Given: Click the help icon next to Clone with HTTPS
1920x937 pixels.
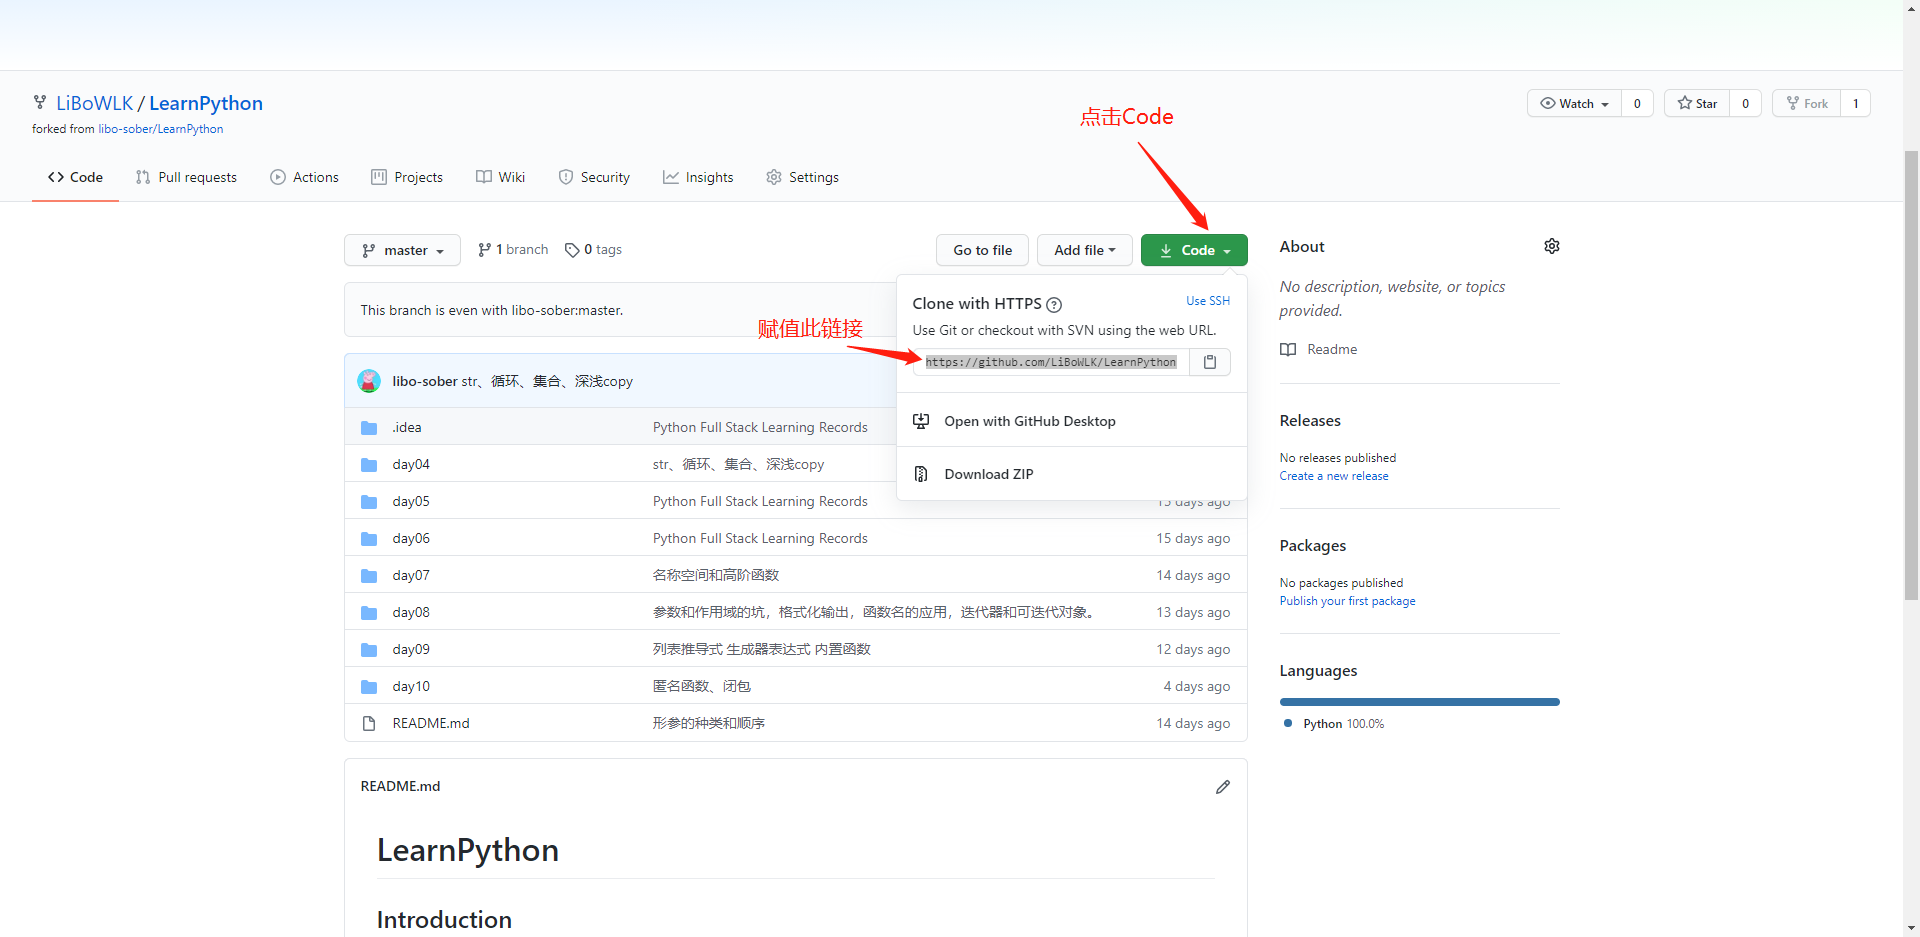Looking at the screenshot, I should click(x=1054, y=305).
